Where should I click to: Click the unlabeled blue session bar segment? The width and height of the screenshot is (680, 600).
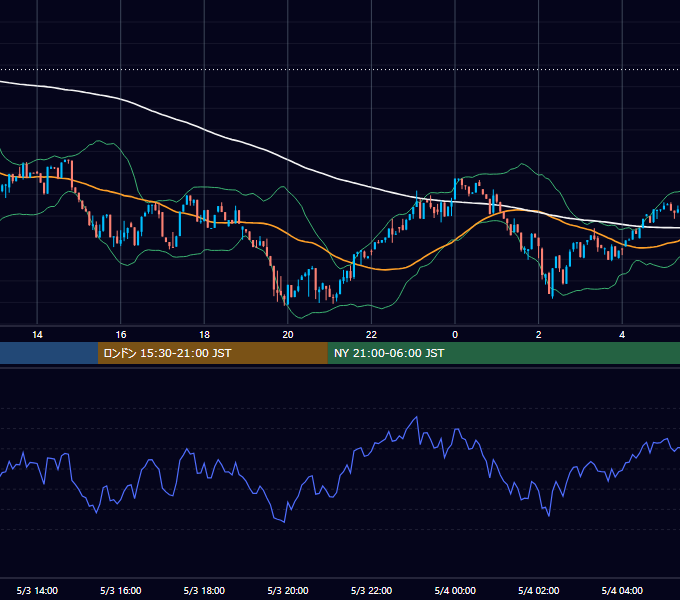[x=49, y=353]
